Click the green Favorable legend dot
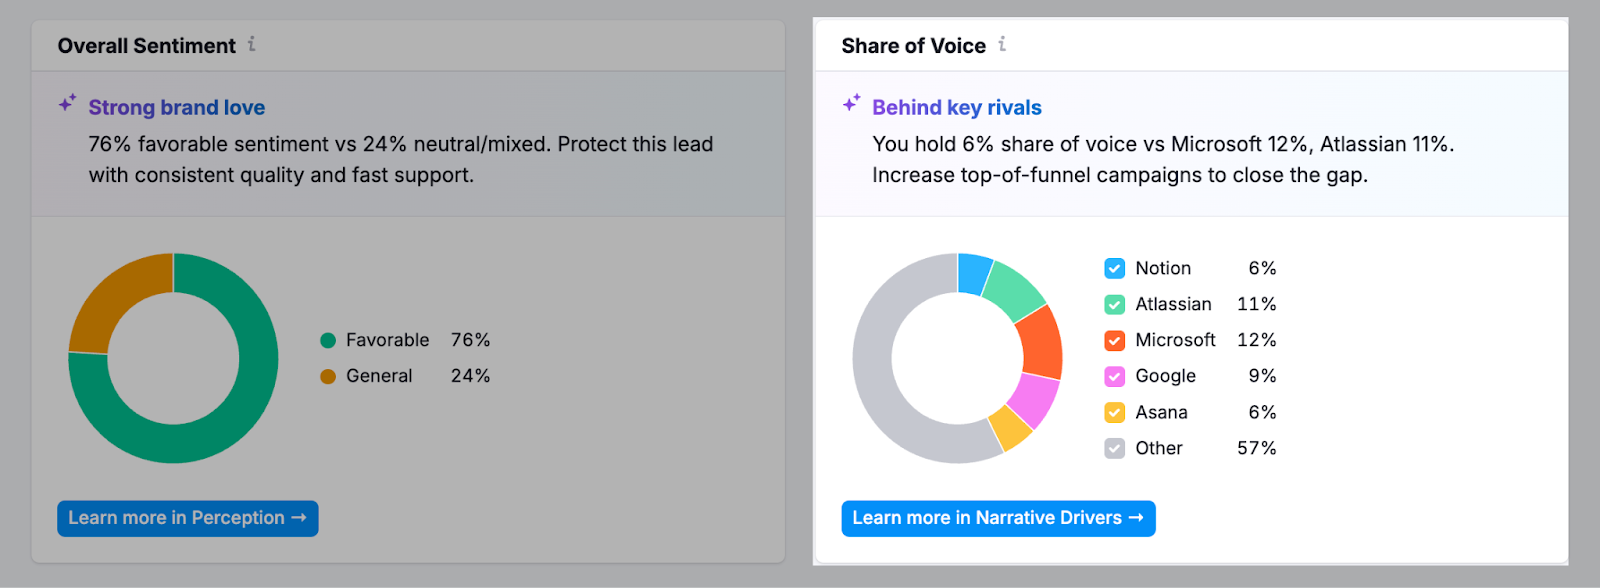1600x588 pixels. click(x=328, y=341)
